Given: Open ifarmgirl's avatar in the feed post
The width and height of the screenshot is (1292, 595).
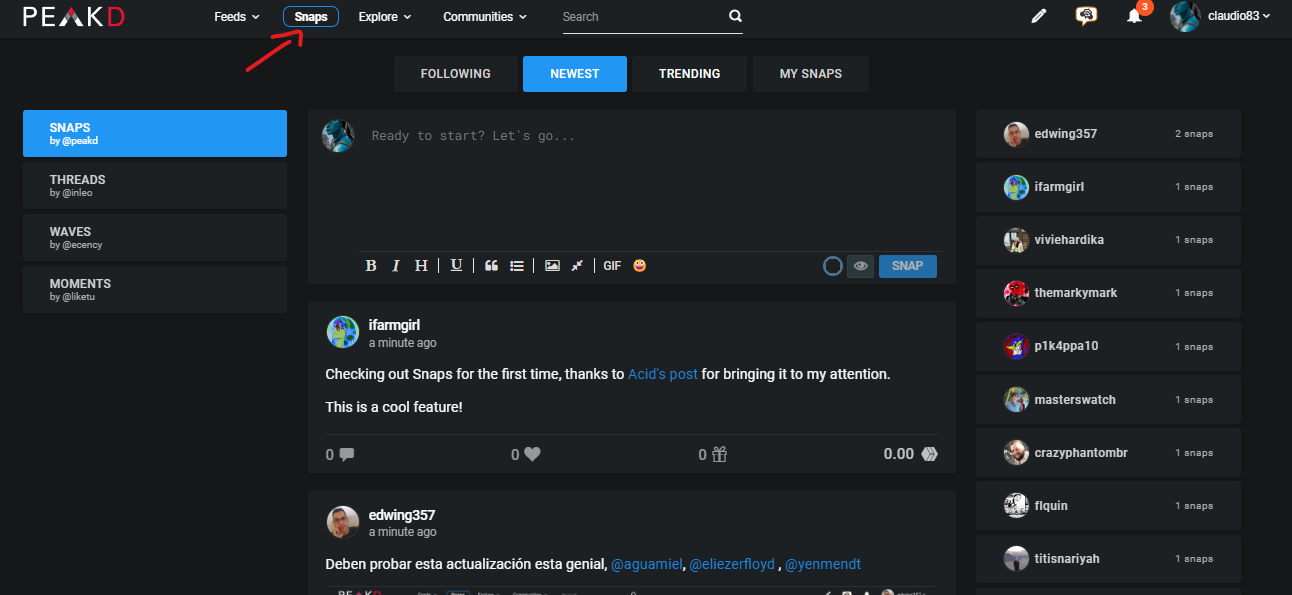Looking at the screenshot, I should coord(343,332).
